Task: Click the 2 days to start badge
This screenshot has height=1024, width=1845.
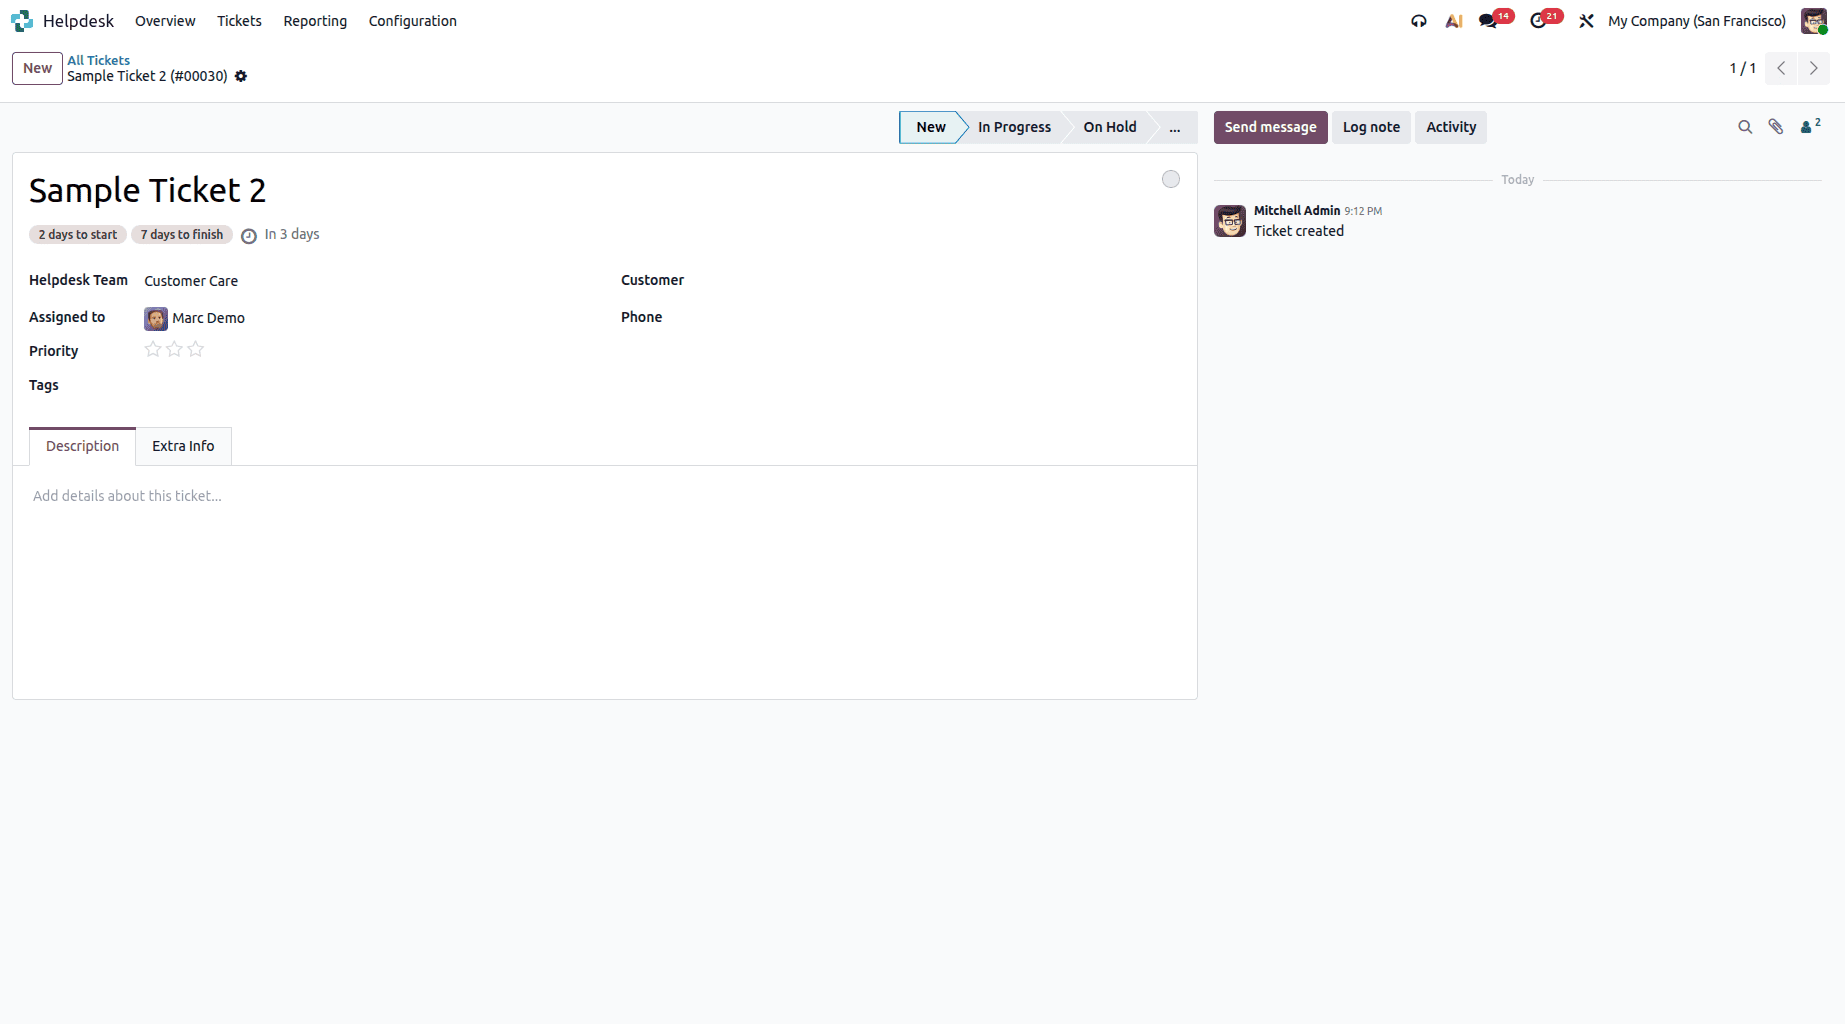Action: (78, 235)
